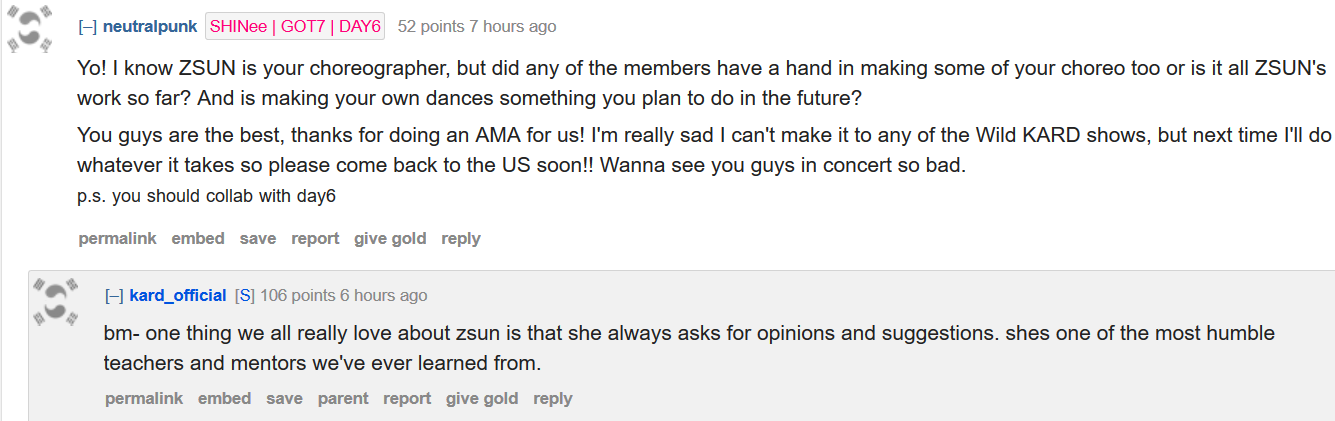Give gold to neutralpunk's comment
1335x421 pixels.
point(390,239)
